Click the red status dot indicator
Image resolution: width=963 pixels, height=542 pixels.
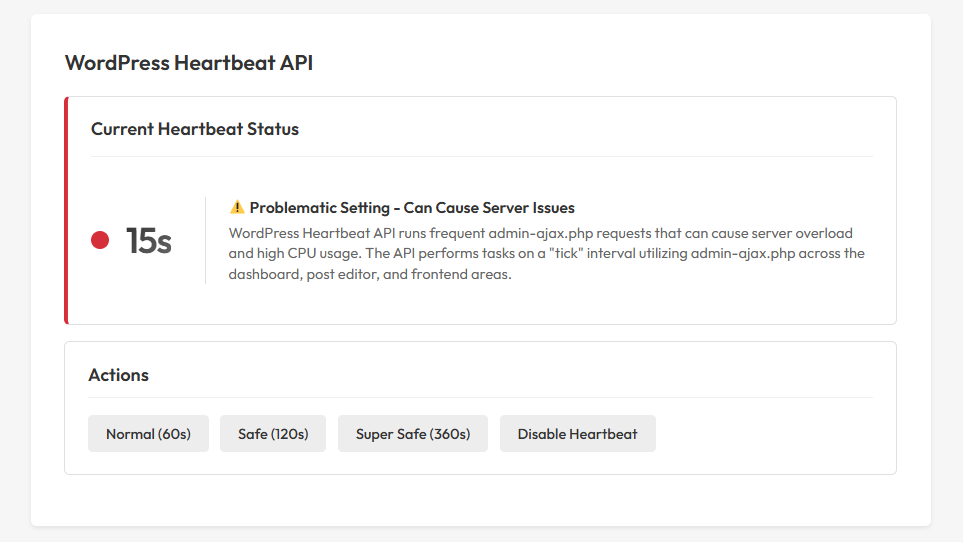[x=100, y=240]
